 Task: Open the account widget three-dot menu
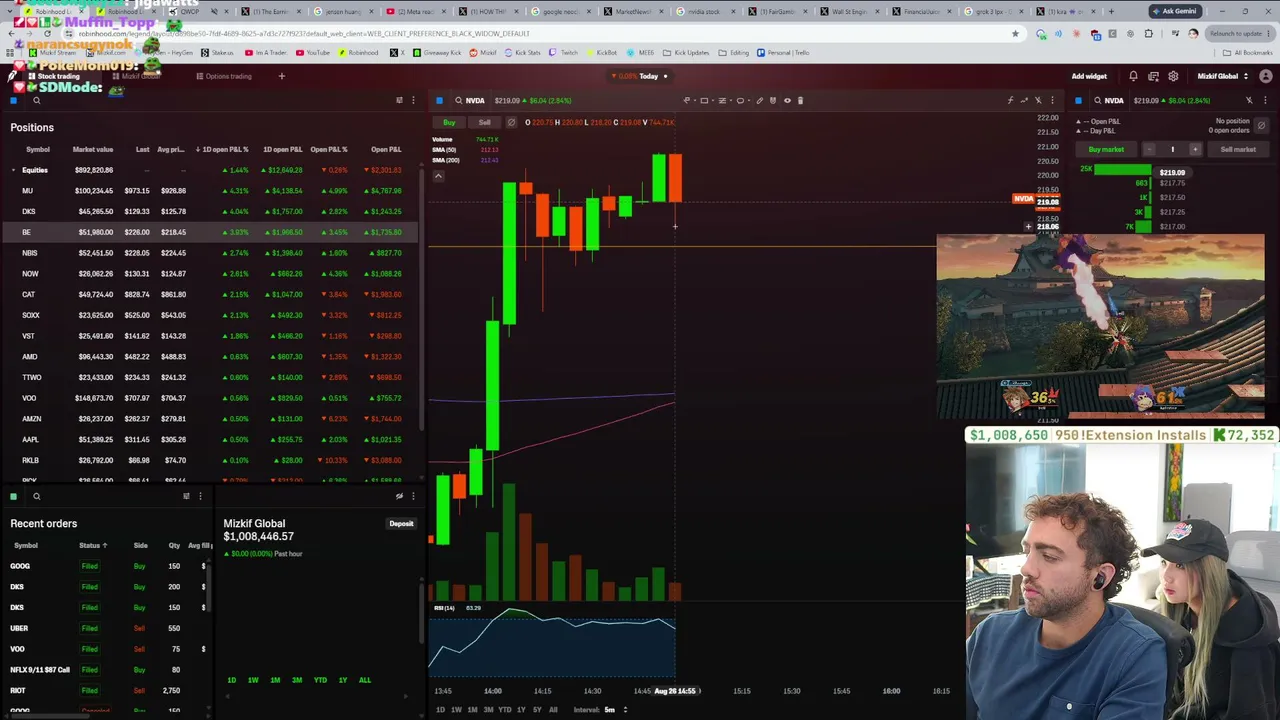click(x=413, y=496)
